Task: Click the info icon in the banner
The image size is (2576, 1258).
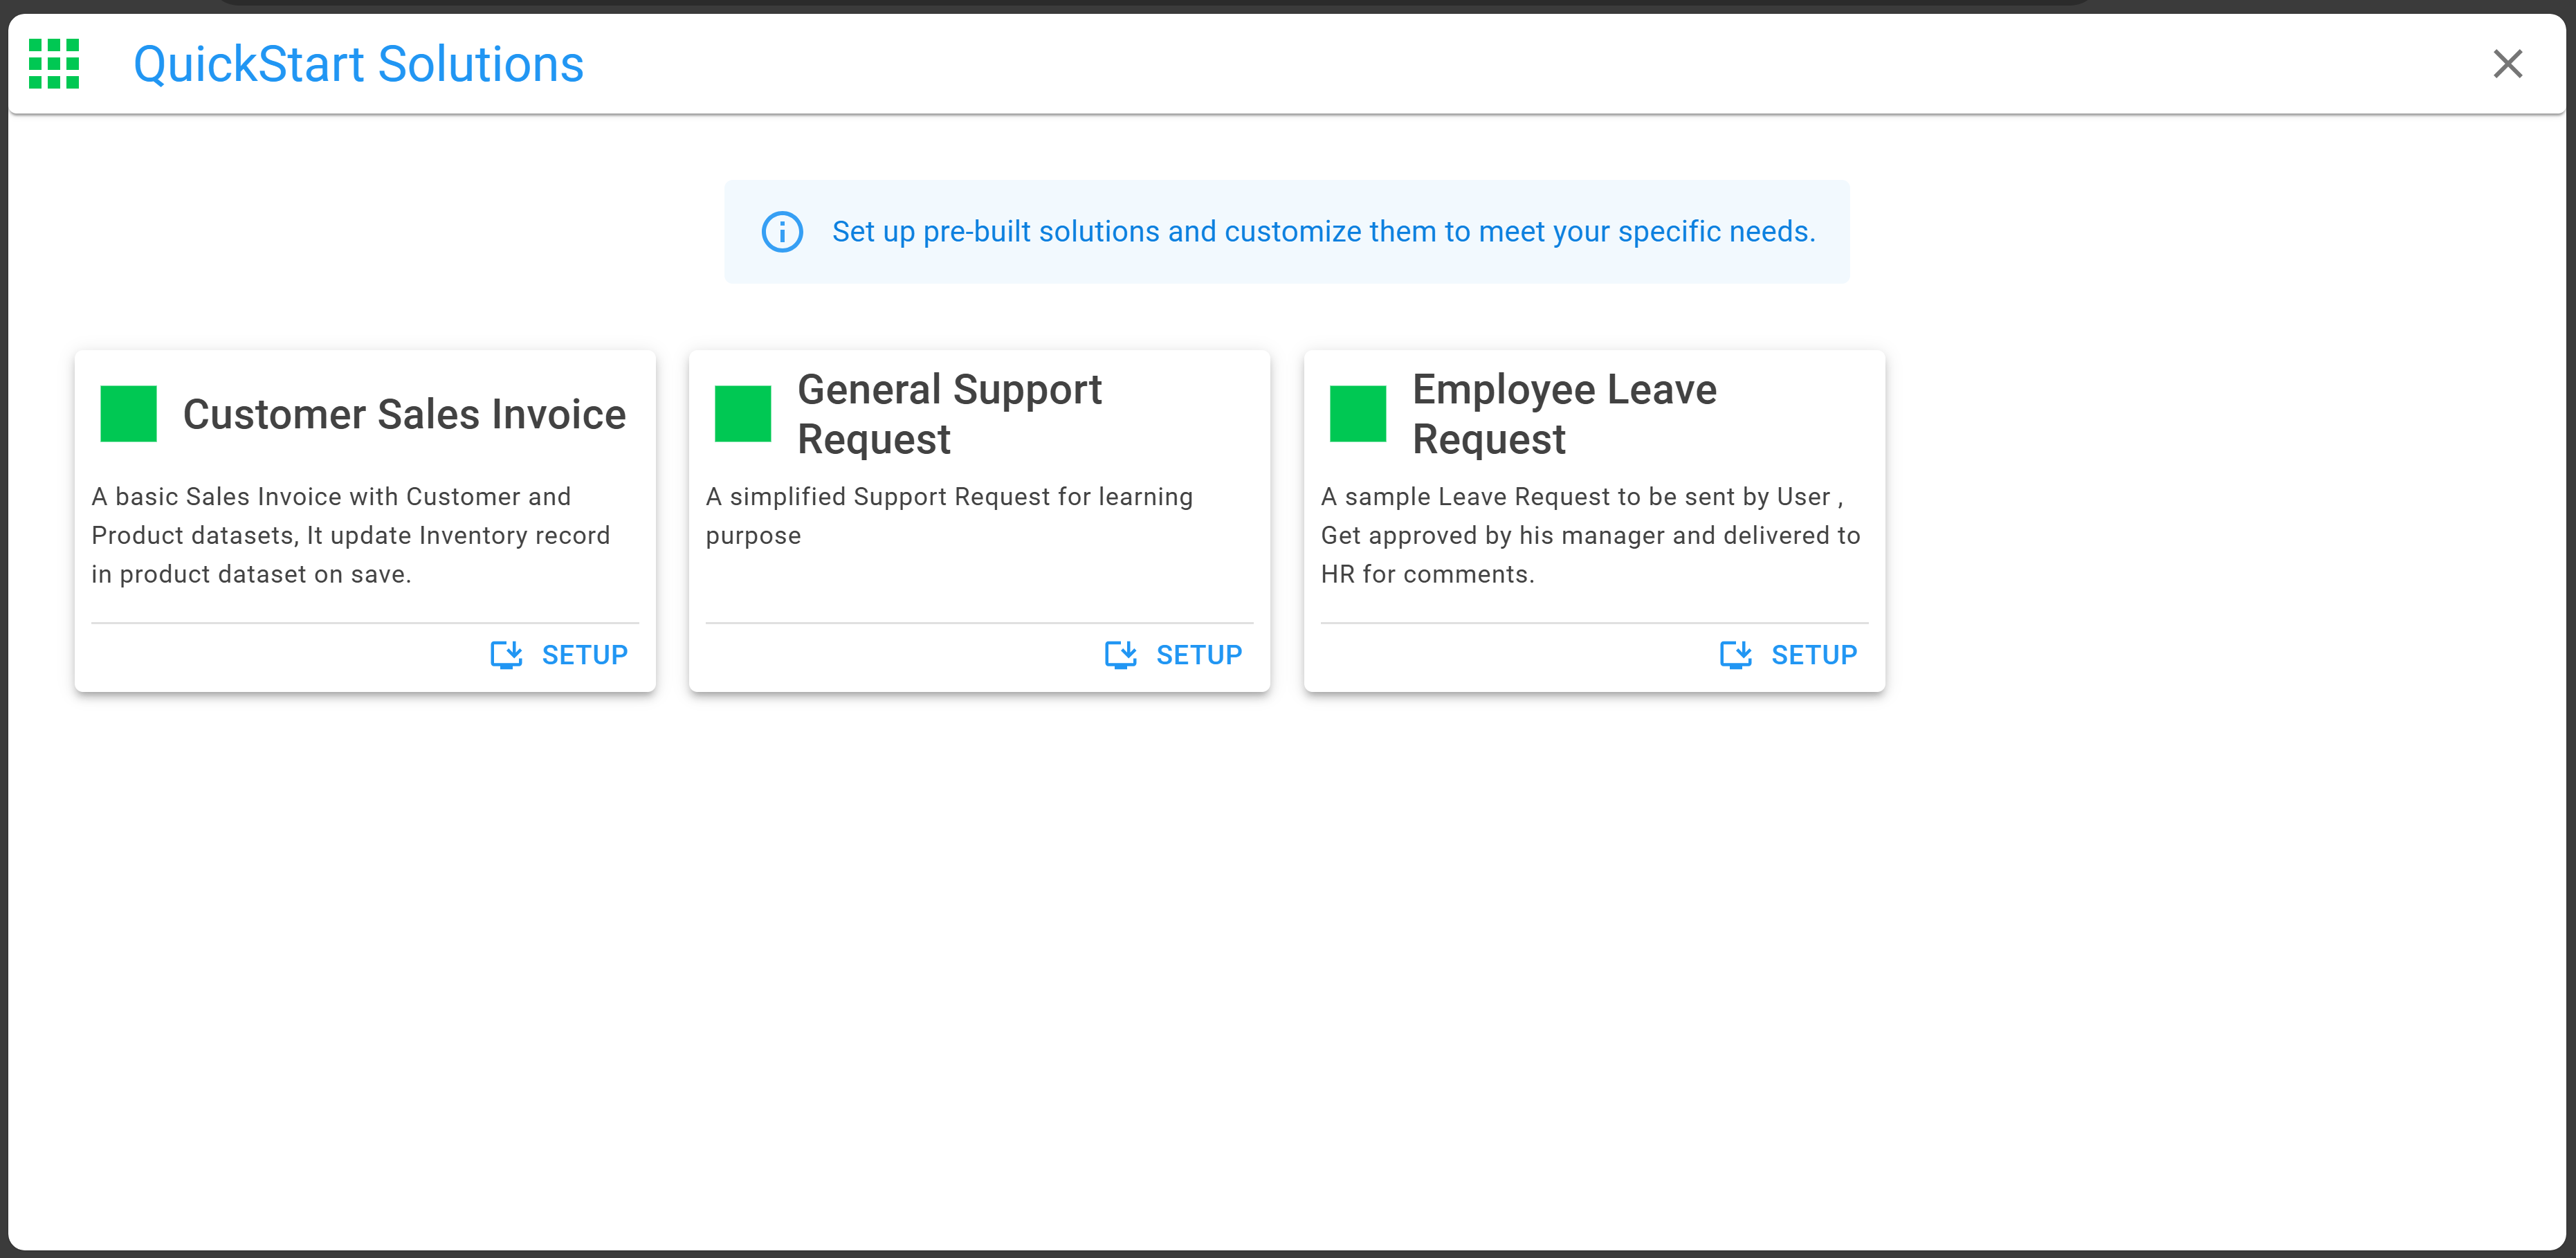Action: [x=782, y=232]
